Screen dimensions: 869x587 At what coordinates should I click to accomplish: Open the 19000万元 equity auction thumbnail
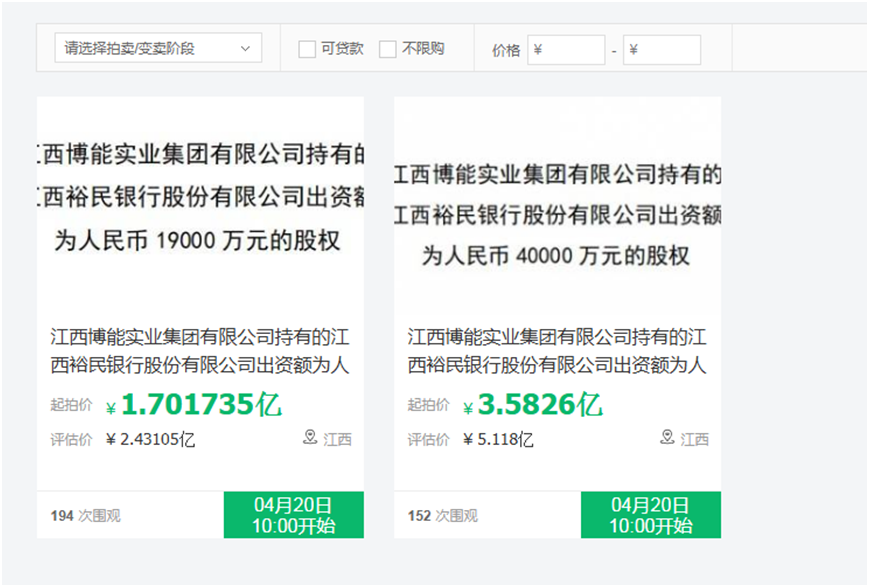[200, 200]
